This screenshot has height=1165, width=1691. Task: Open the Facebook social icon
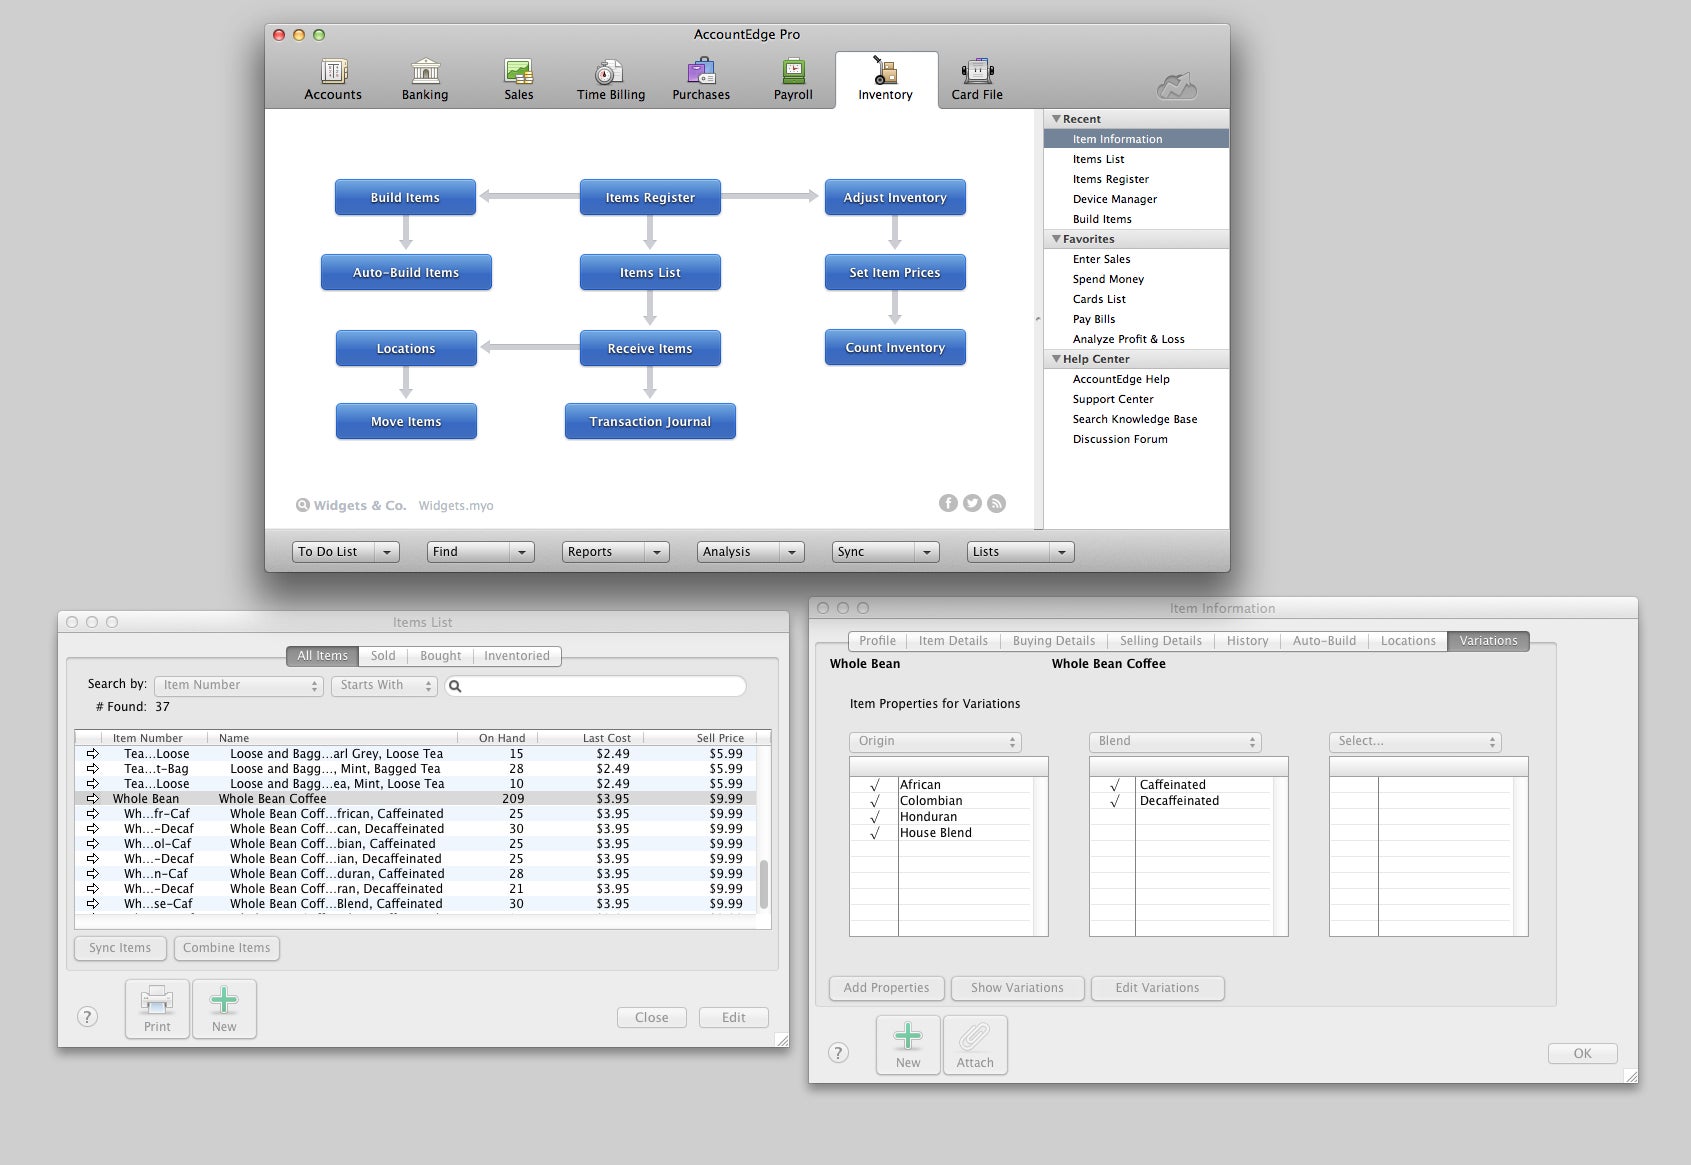pyautogui.click(x=948, y=503)
